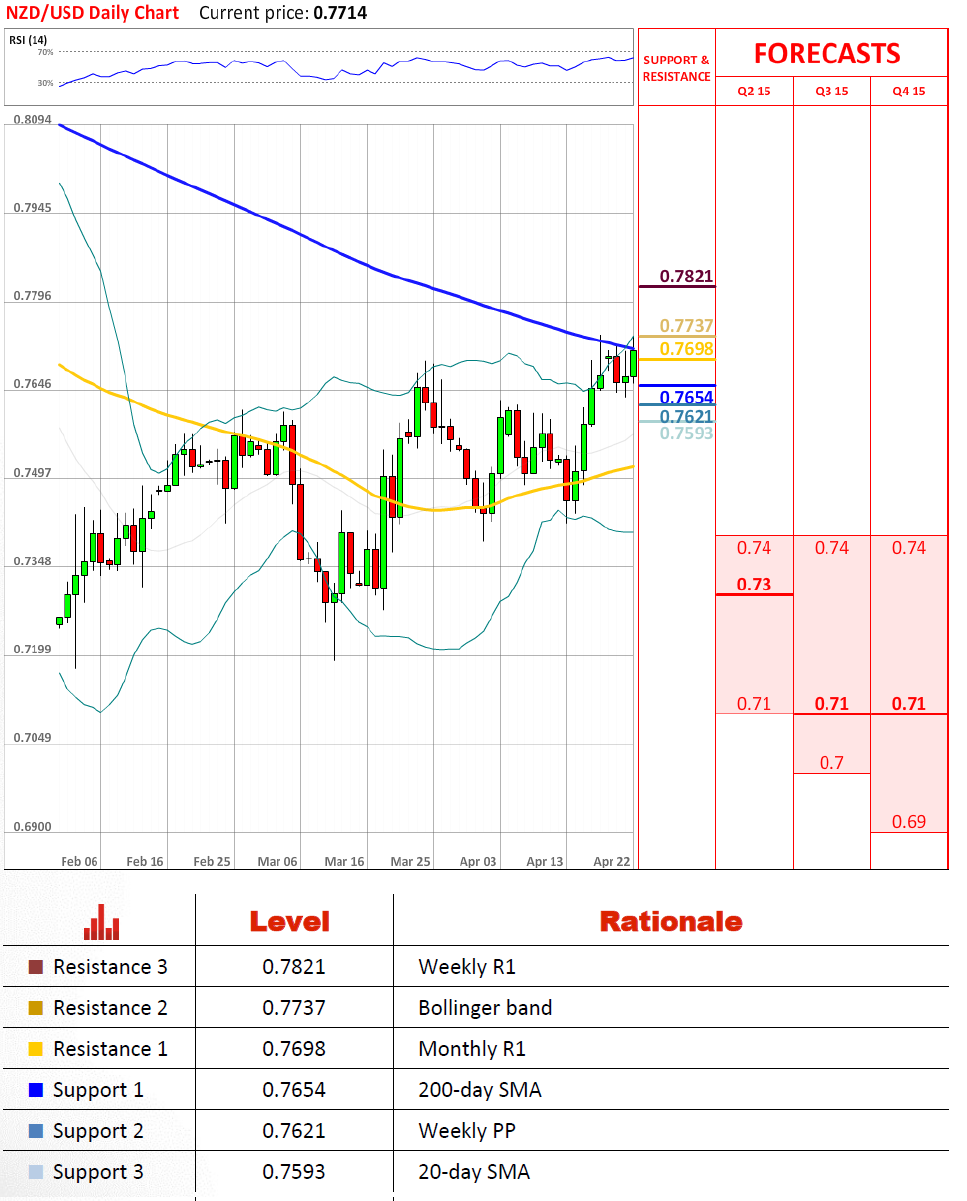The image size is (967, 1201).
Task: Click the 0.7654 level cell in table
Action: pyautogui.click(x=294, y=1090)
